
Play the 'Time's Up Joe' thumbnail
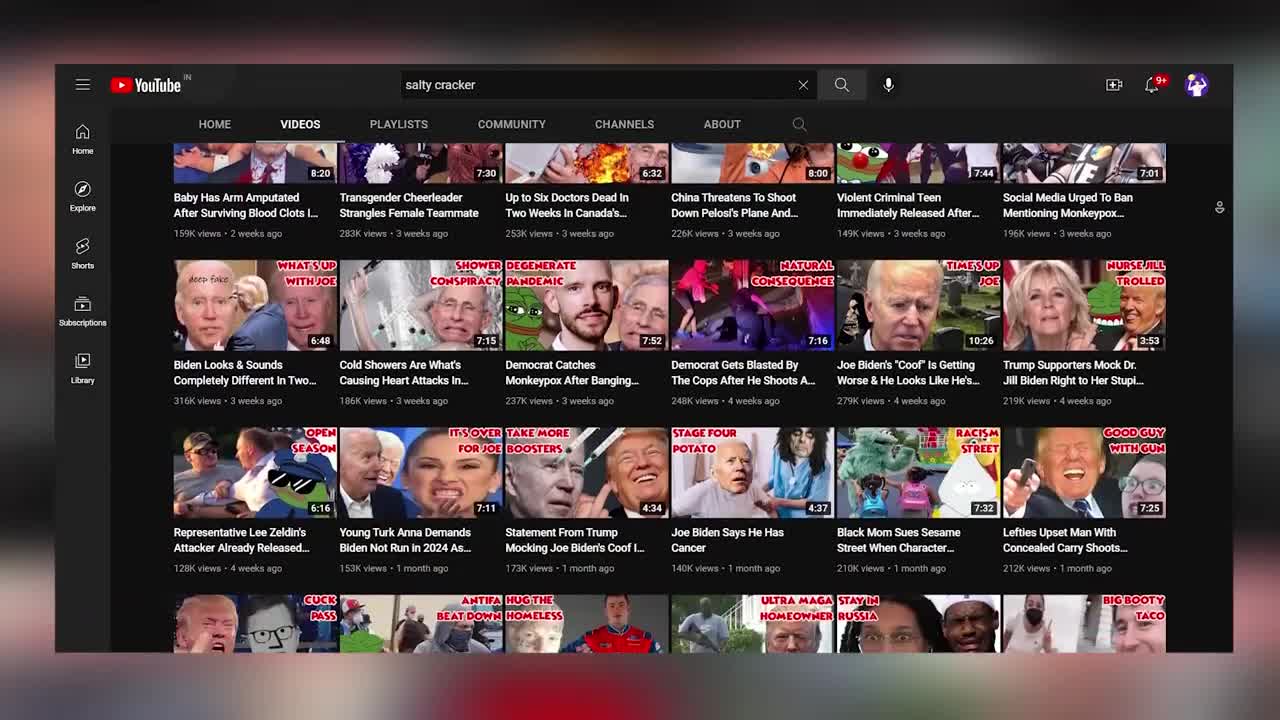(x=919, y=305)
